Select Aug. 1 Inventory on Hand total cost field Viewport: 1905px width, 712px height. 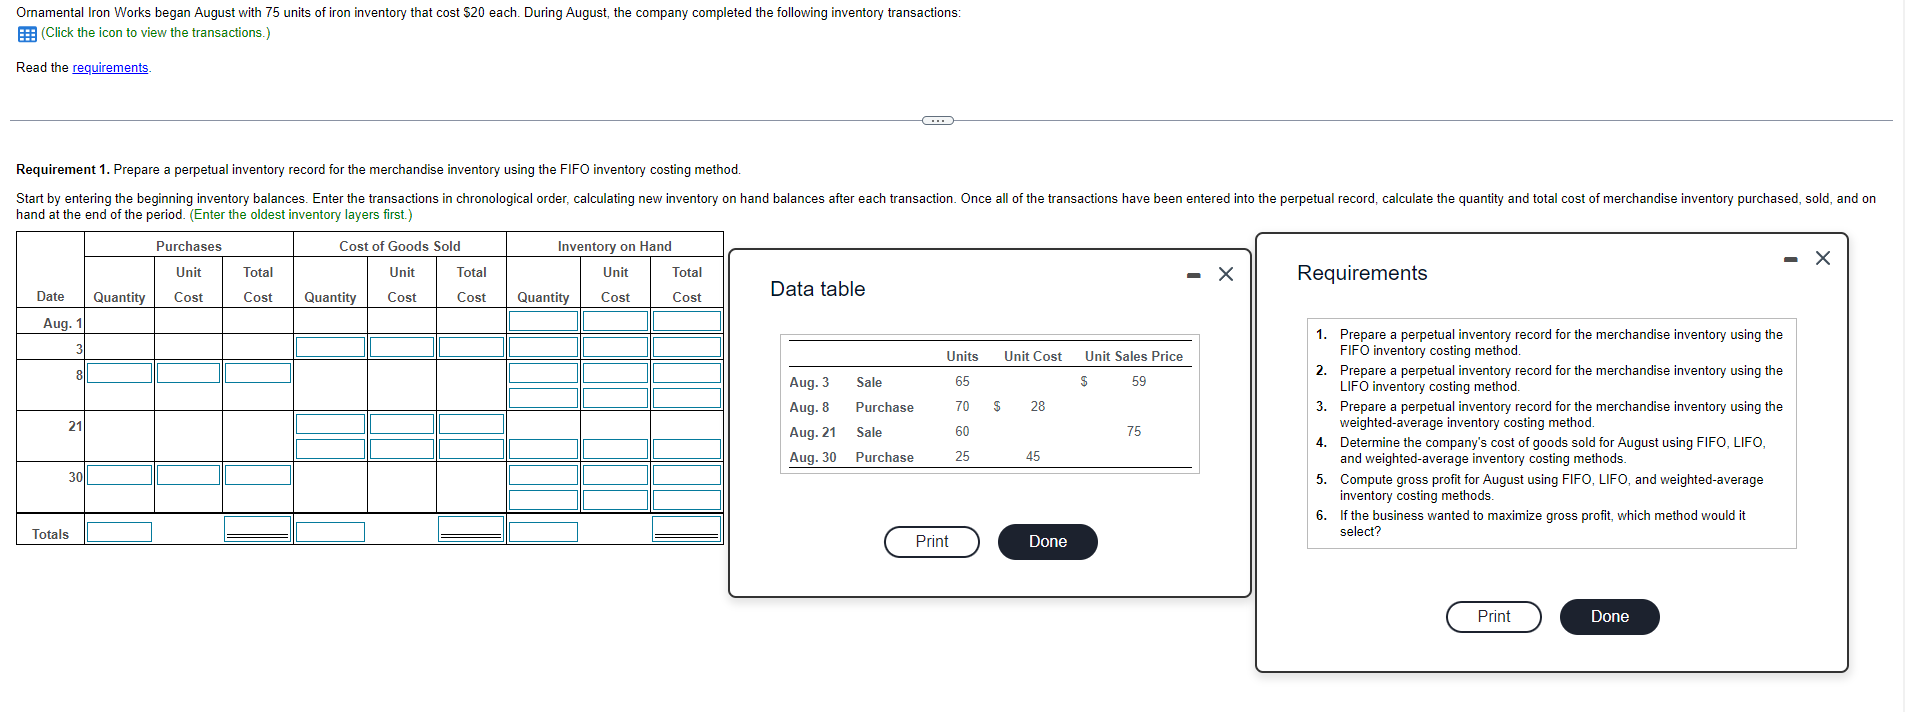687,321
